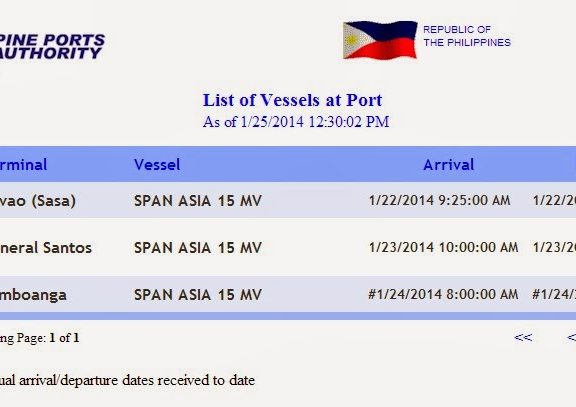The image size is (576, 407).
Task: Sort by the Vessel column header
Action: [x=157, y=165]
